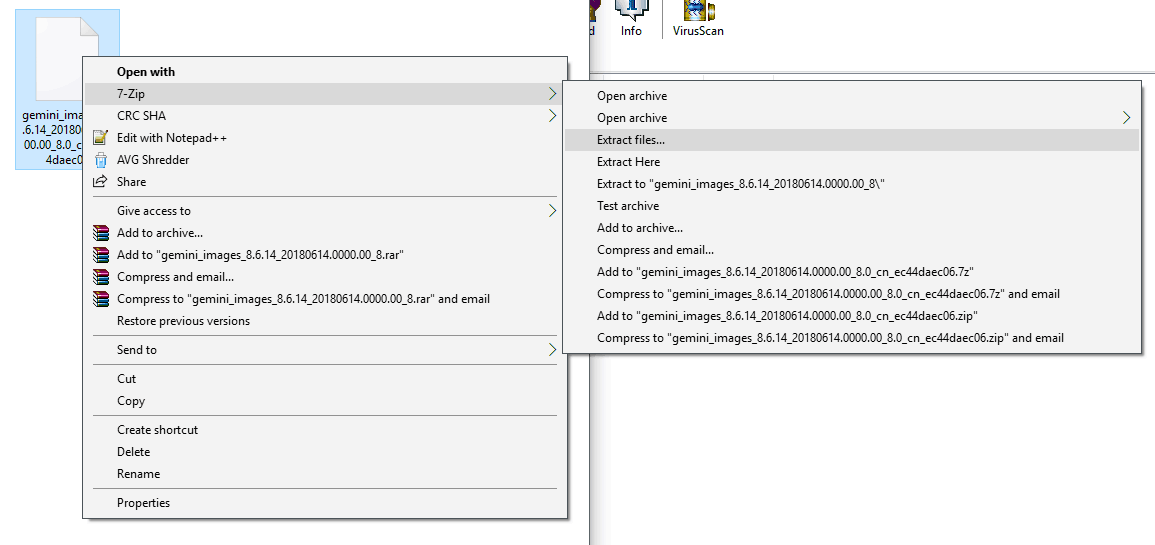
Task: Choose the second Open archive entry with arrow
Action: point(852,118)
